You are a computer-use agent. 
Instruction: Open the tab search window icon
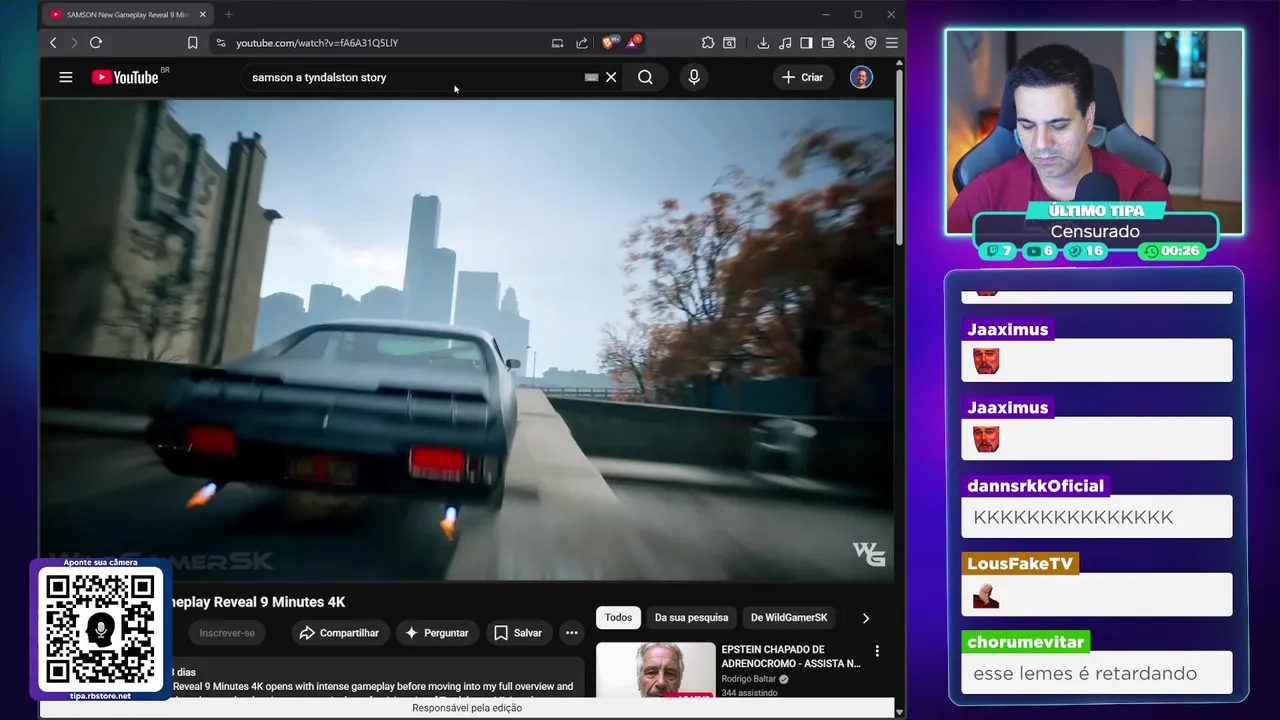[x=730, y=43]
